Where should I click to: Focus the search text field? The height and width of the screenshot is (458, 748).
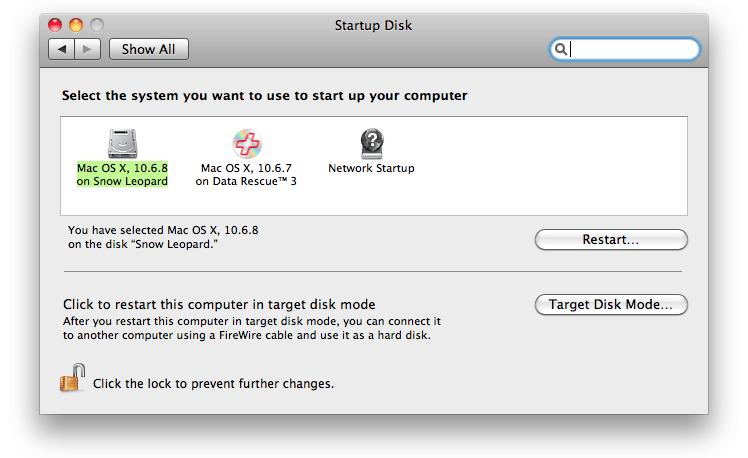tap(632, 49)
